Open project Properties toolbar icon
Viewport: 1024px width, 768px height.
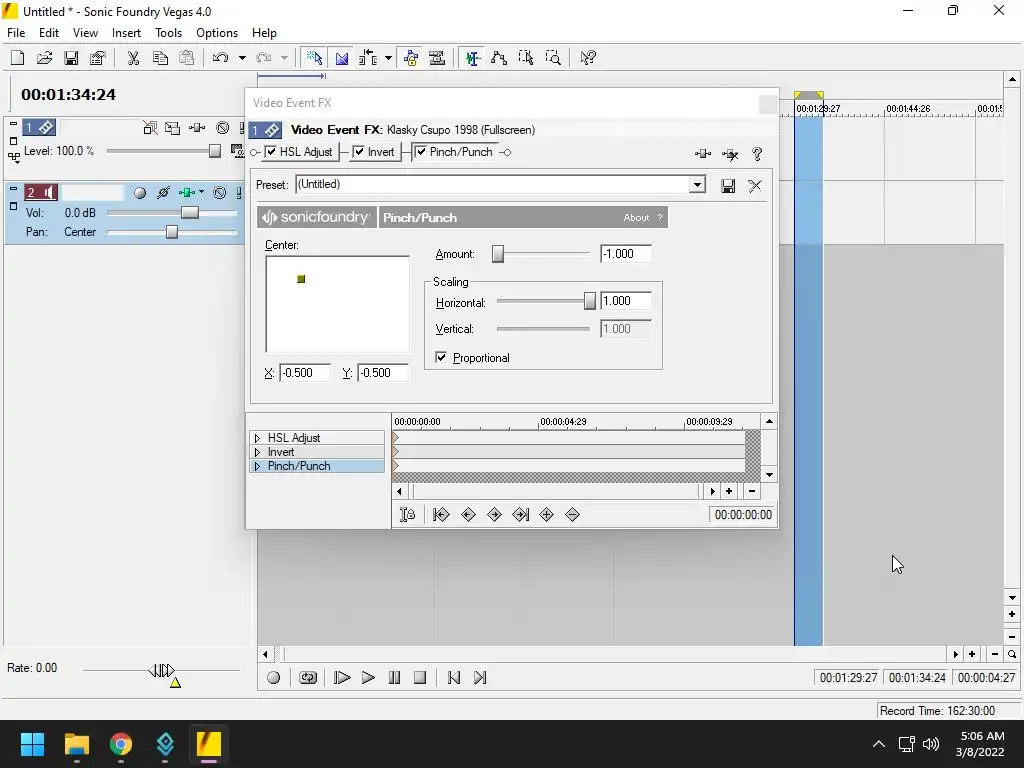pos(98,58)
